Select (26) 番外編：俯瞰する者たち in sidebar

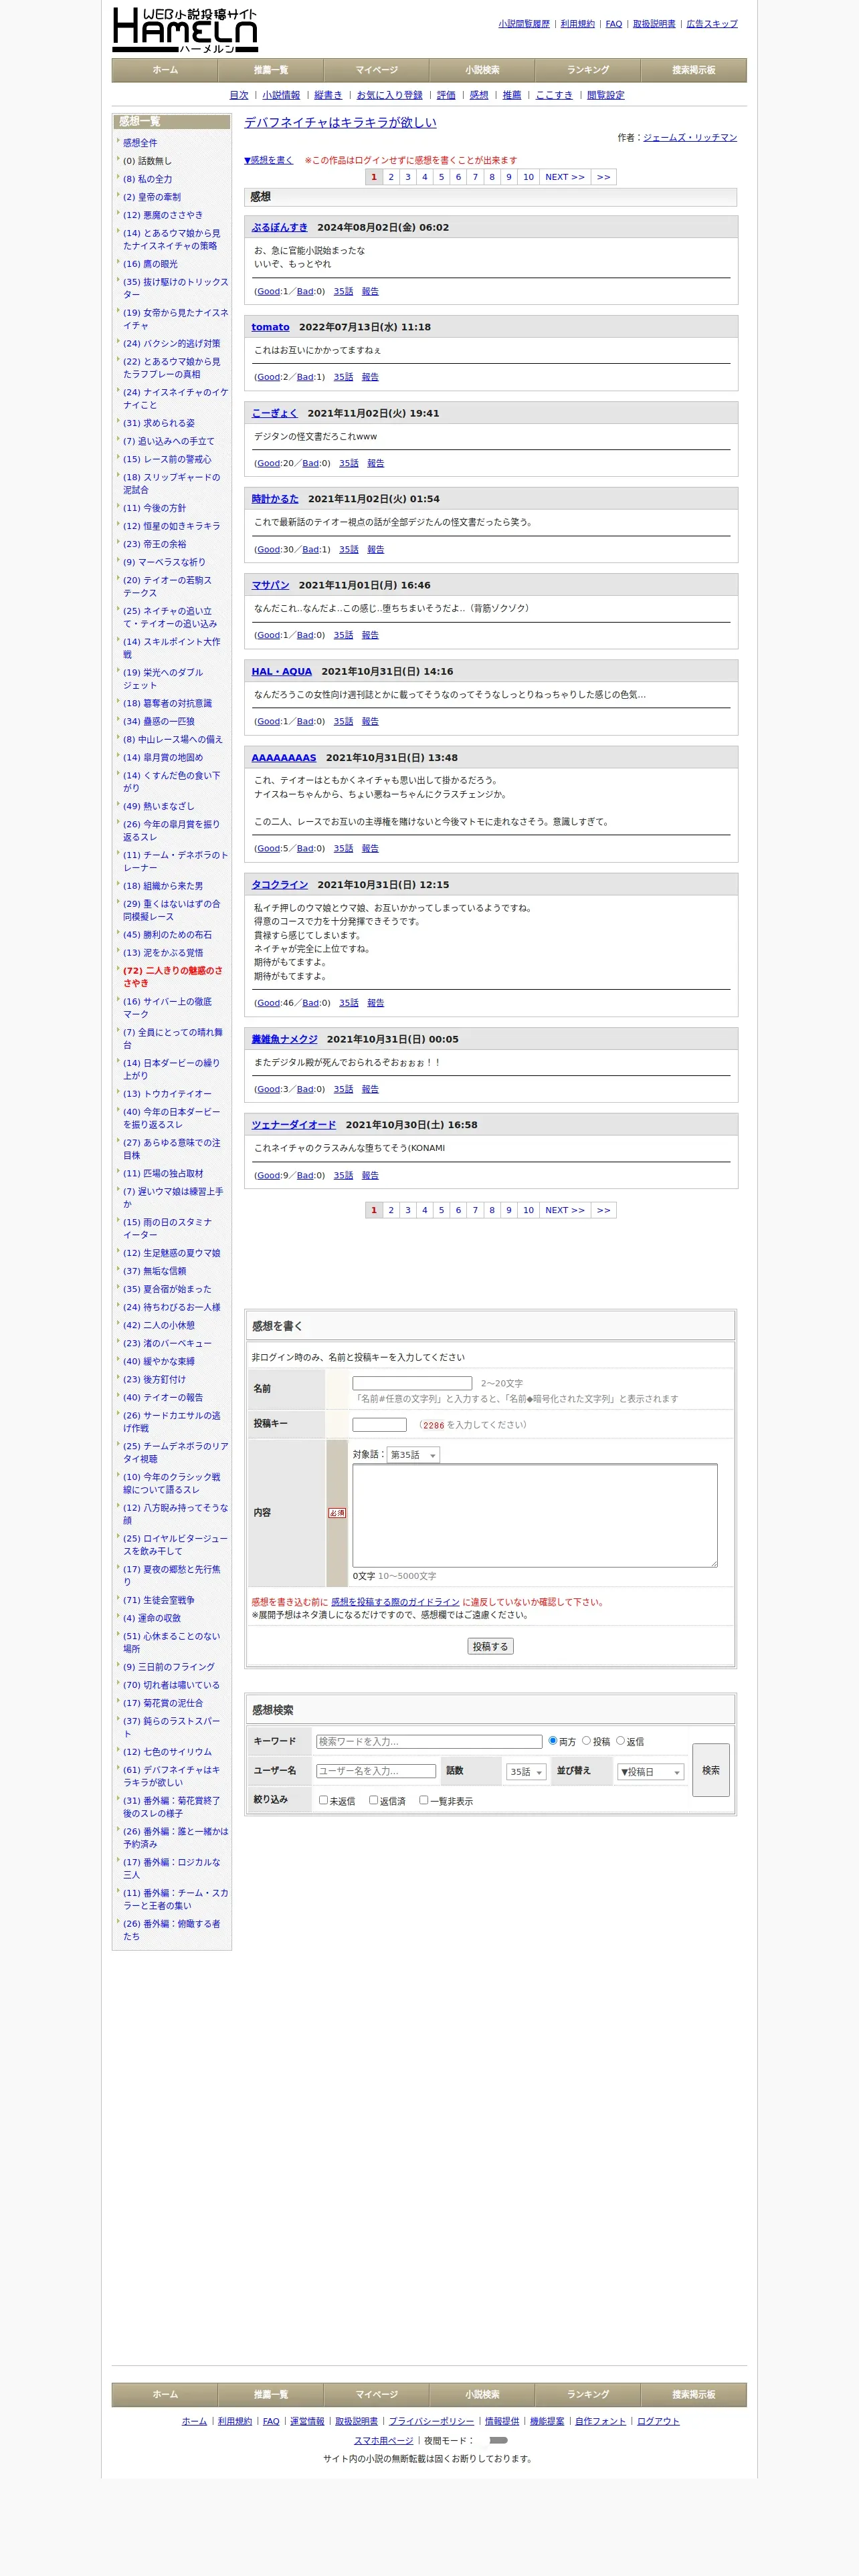click(172, 1929)
